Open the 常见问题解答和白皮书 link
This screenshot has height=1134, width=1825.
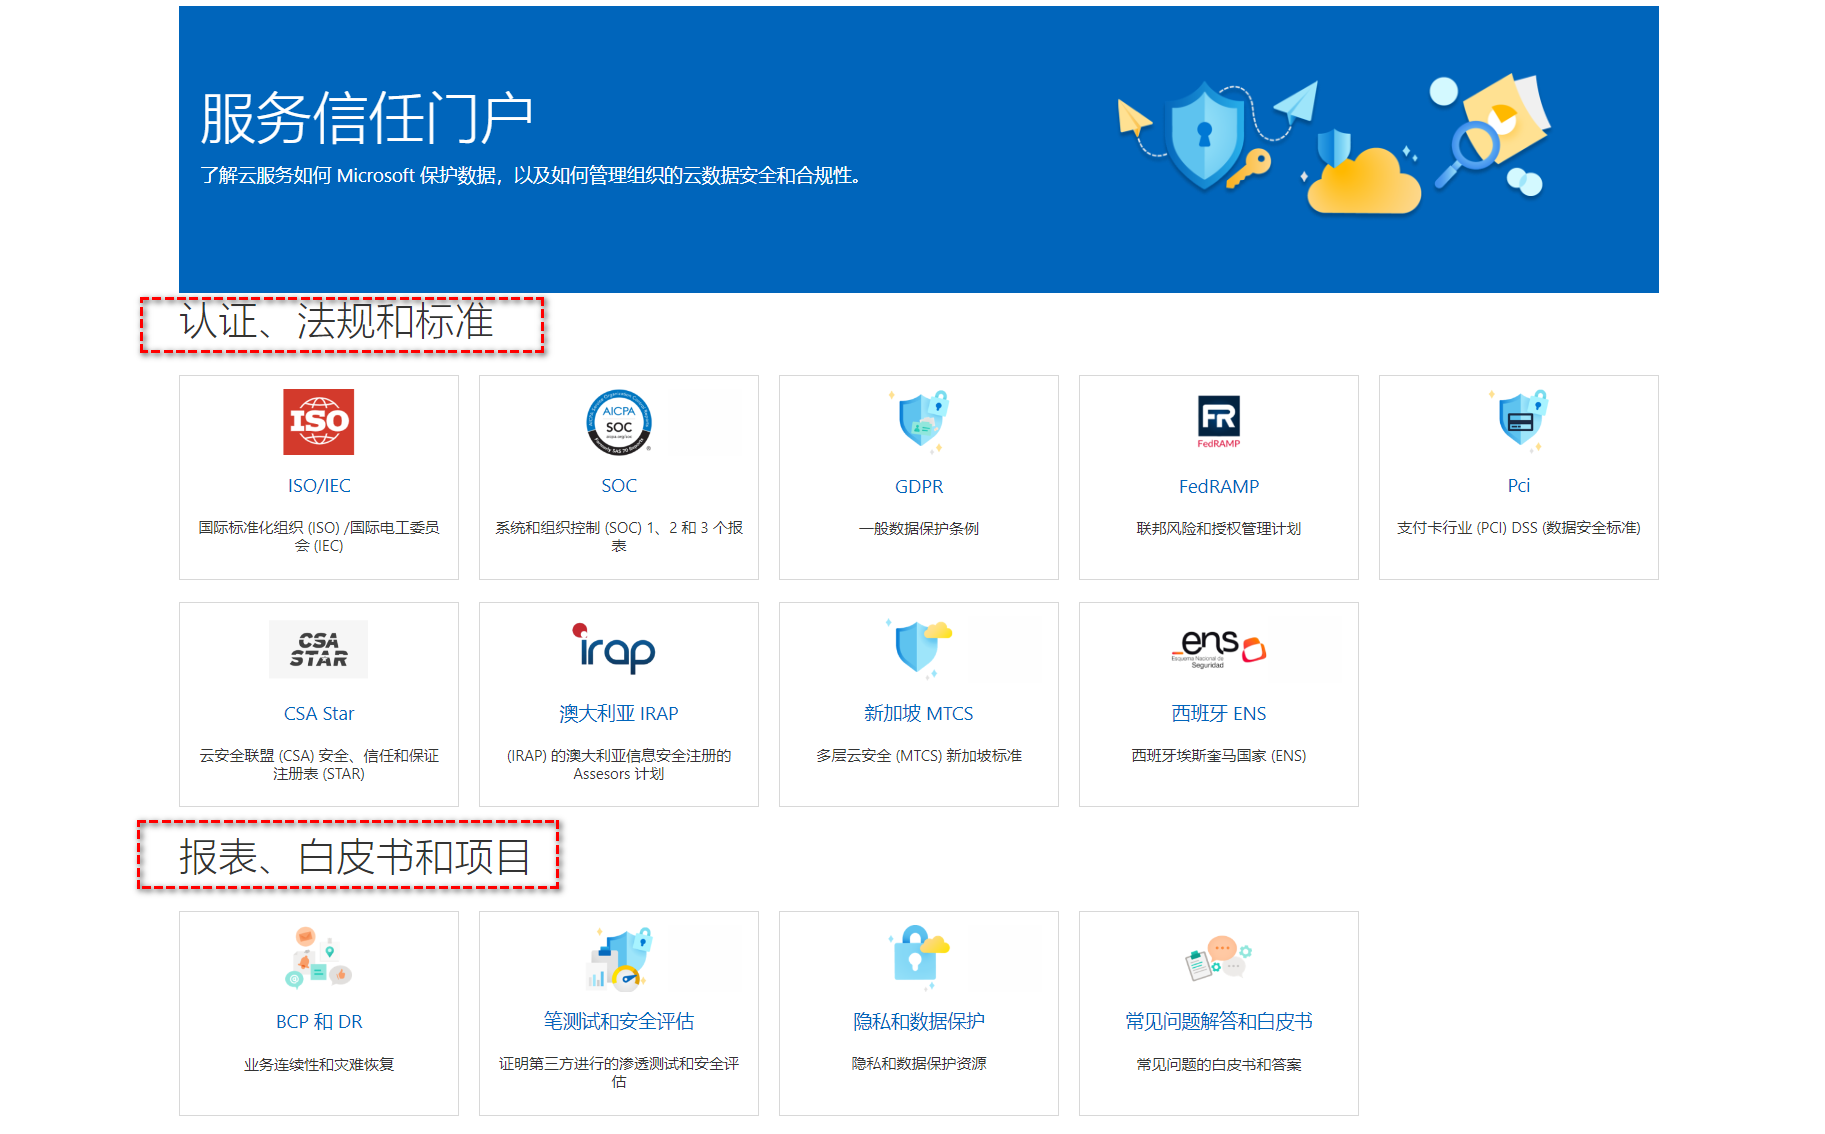coord(1219,1022)
